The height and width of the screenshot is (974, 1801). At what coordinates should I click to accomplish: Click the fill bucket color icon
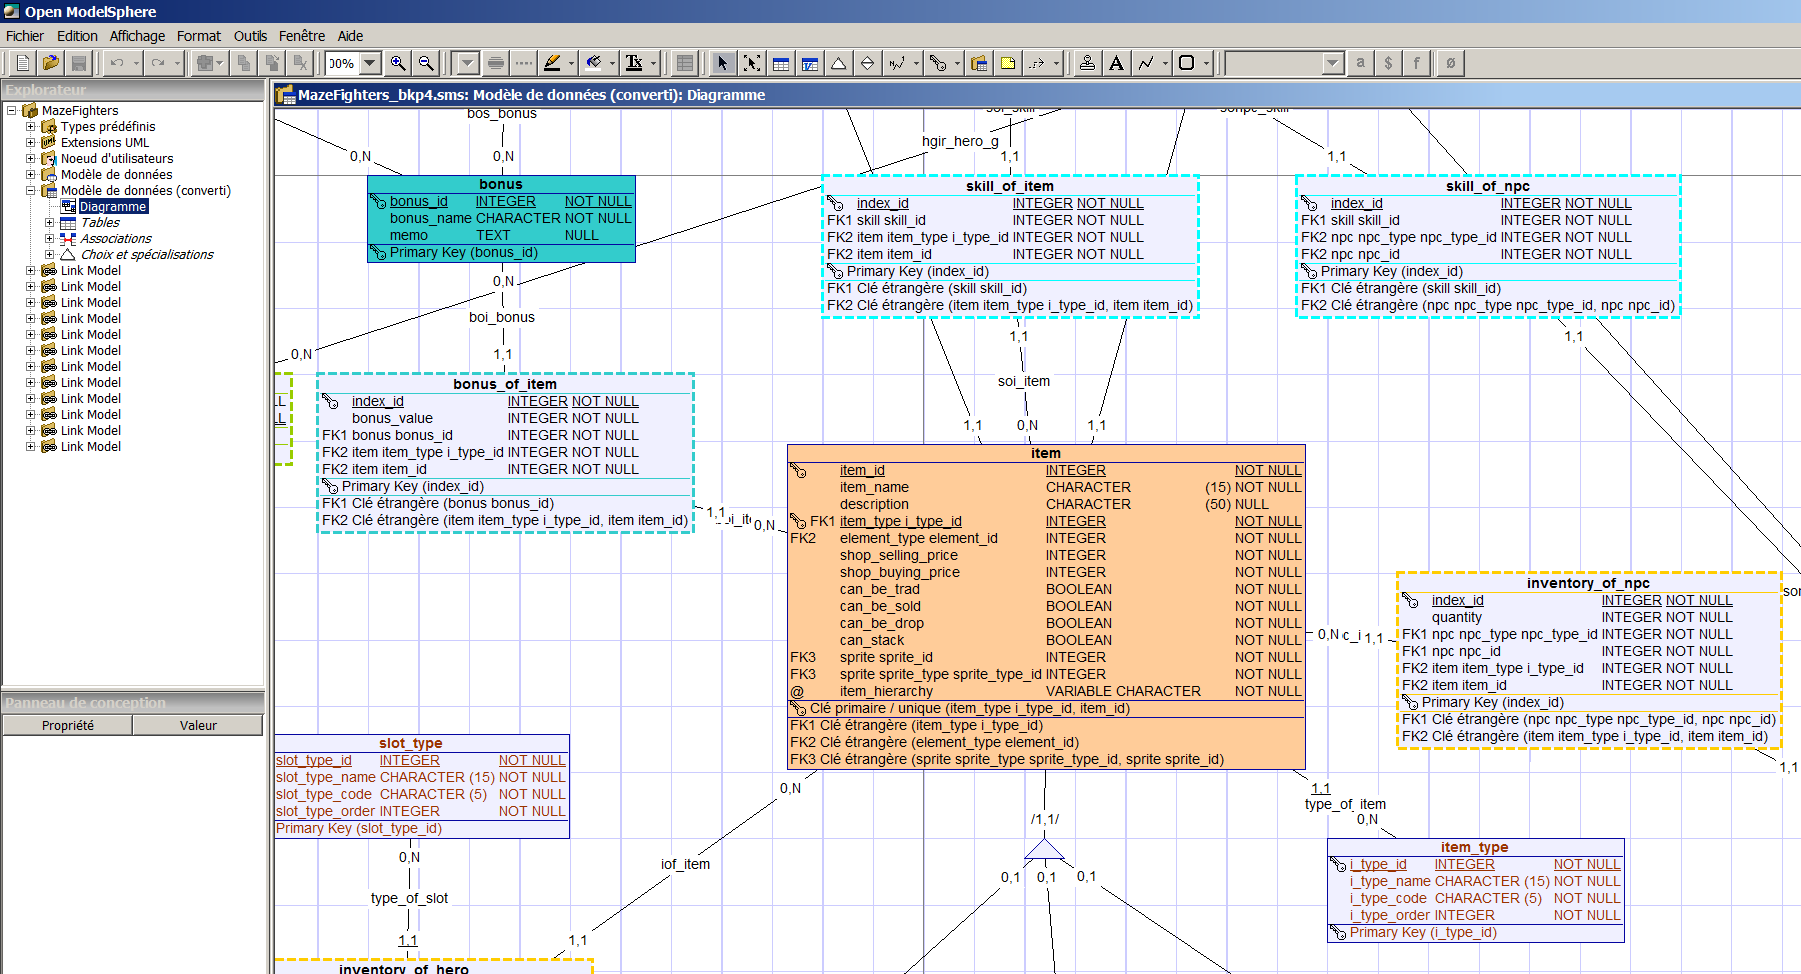coord(594,63)
